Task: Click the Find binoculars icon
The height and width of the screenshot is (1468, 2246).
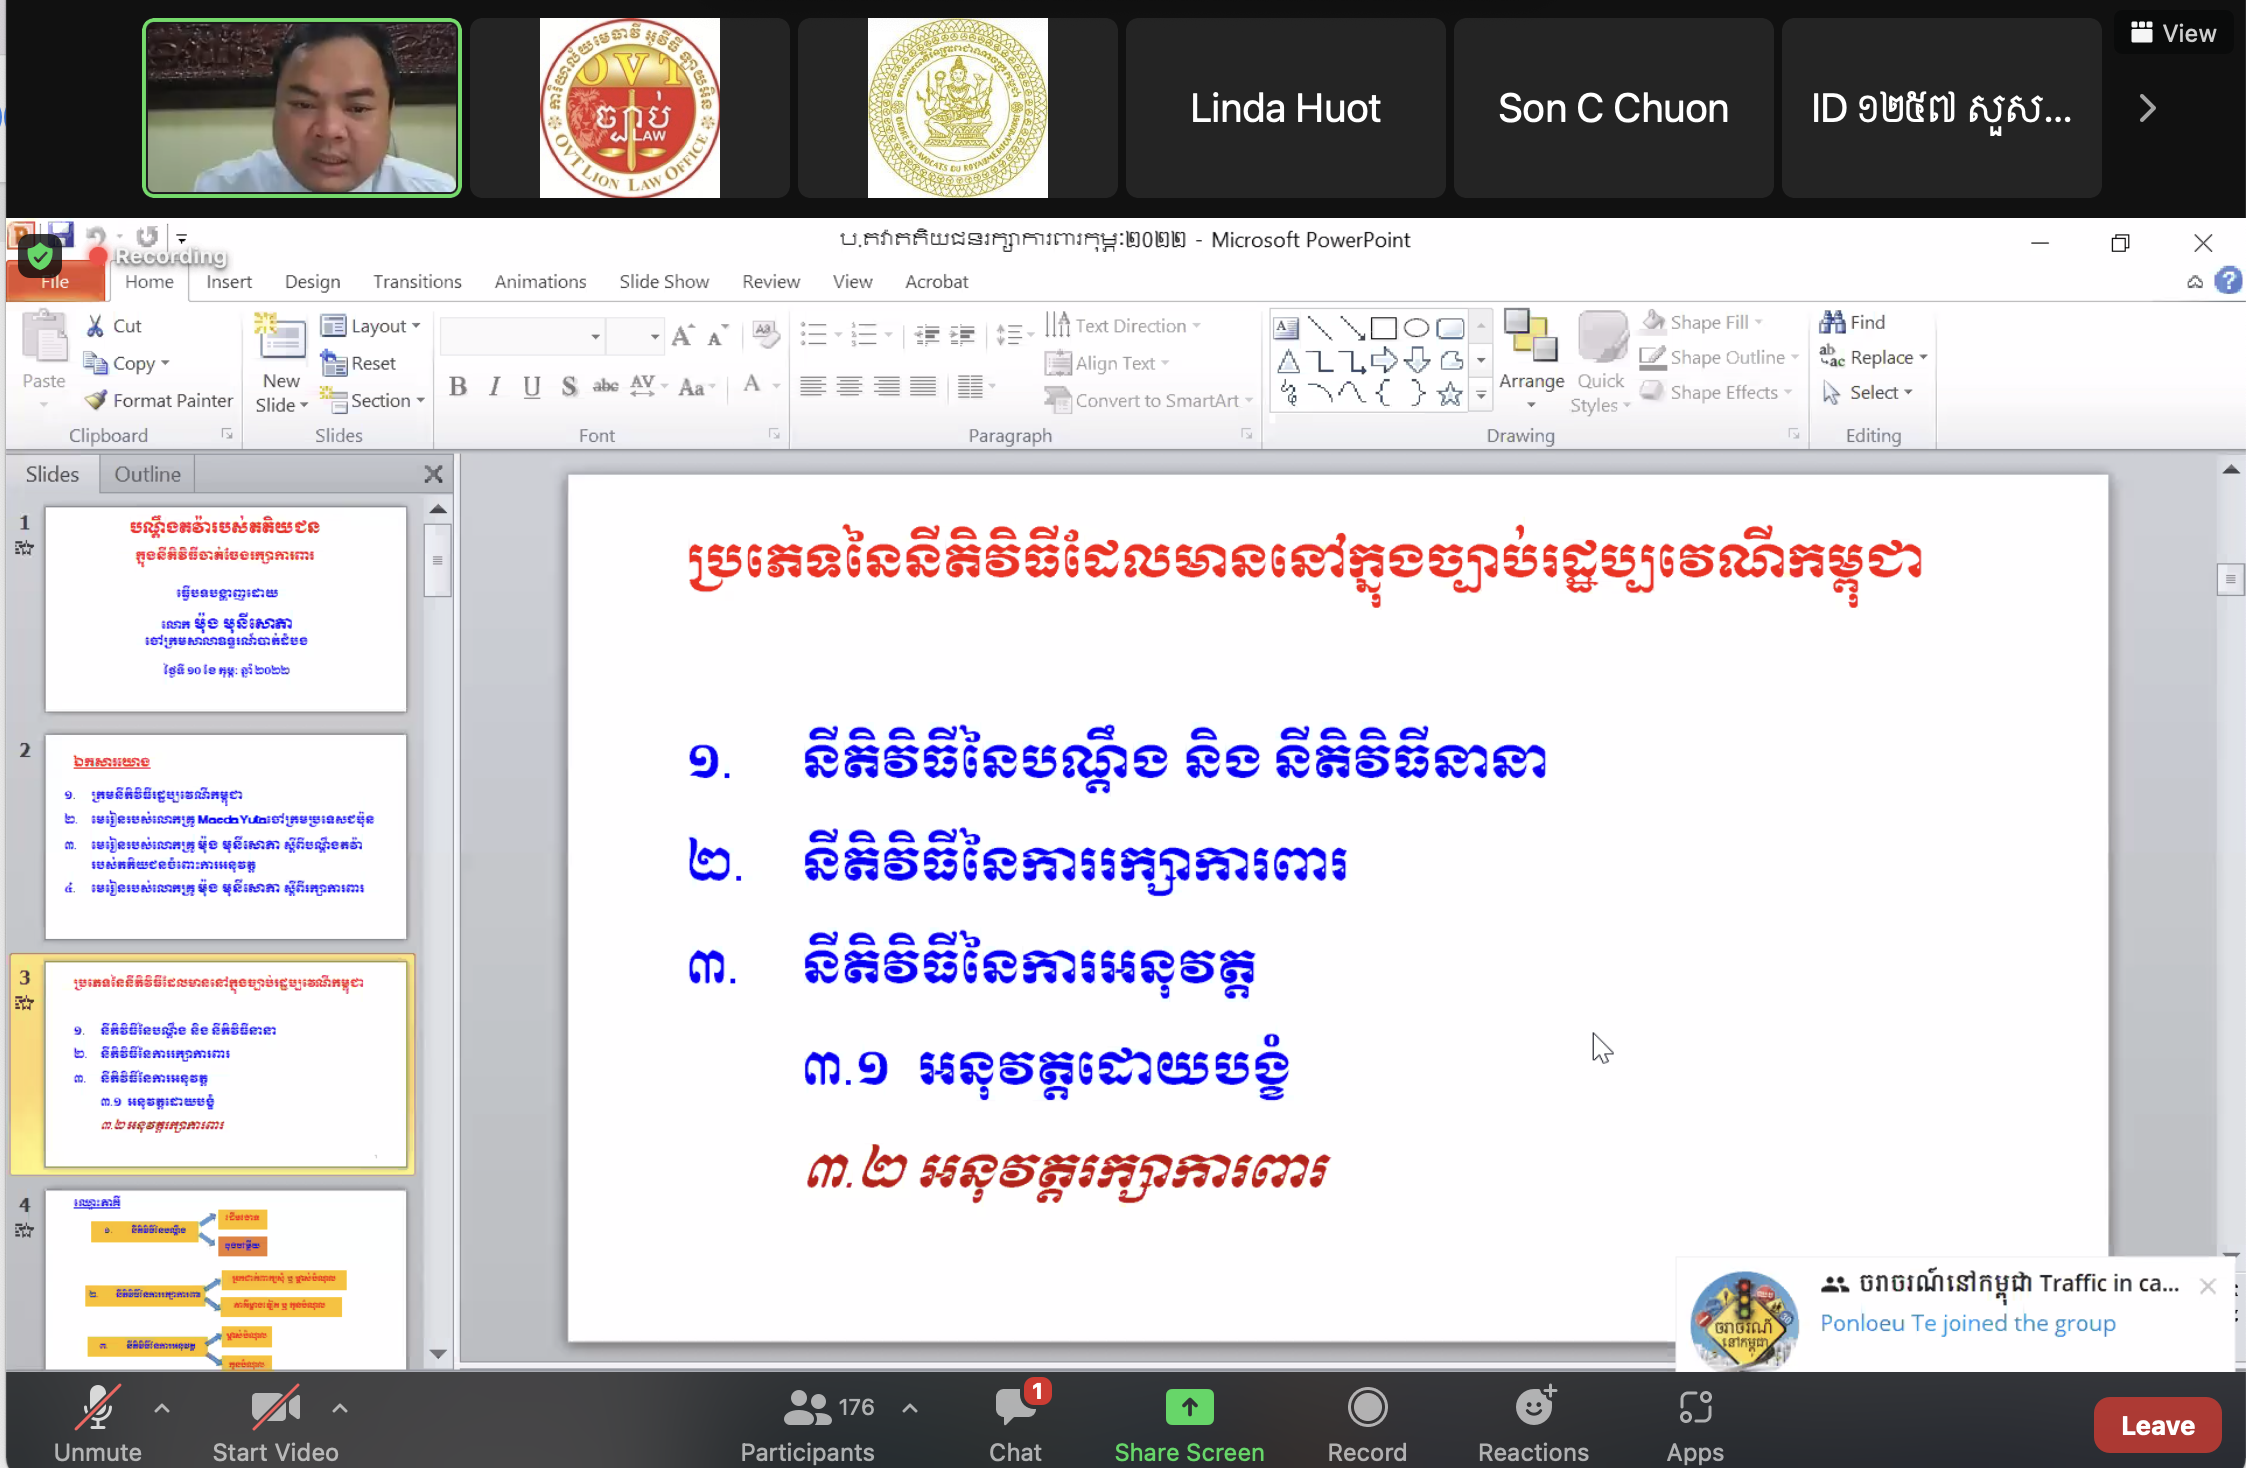Action: tap(1832, 322)
